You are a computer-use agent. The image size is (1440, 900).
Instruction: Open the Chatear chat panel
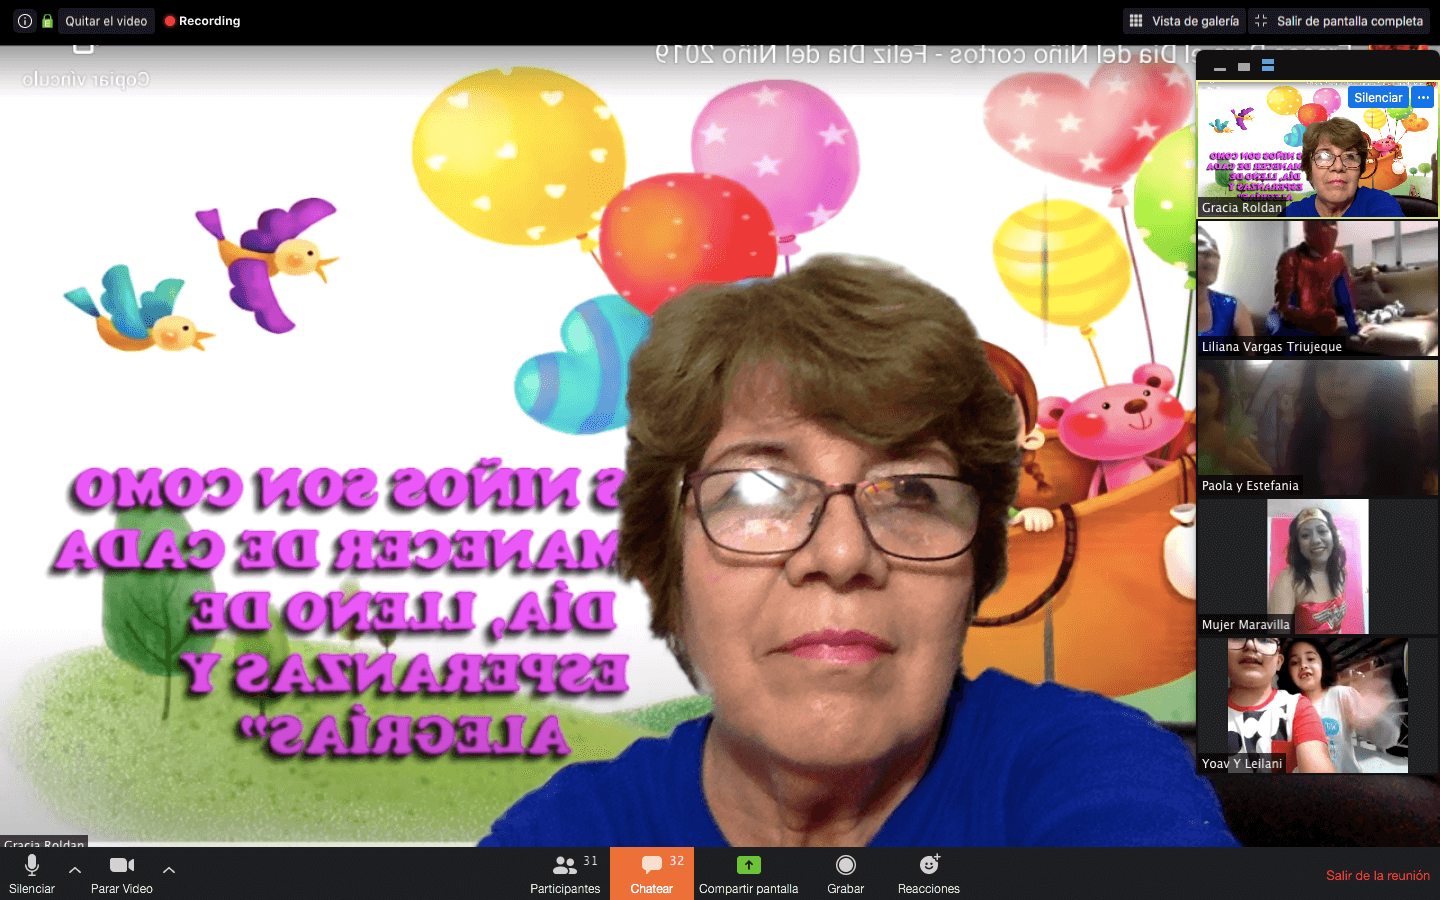pos(652,874)
